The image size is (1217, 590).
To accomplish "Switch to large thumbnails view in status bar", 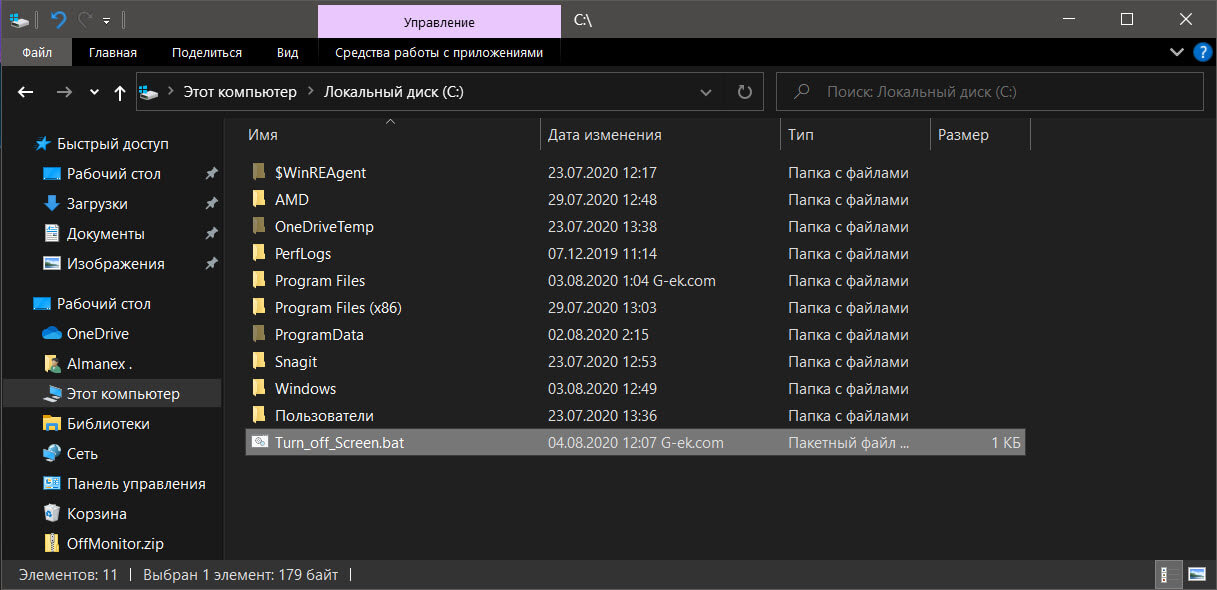I will [x=1196, y=575].
